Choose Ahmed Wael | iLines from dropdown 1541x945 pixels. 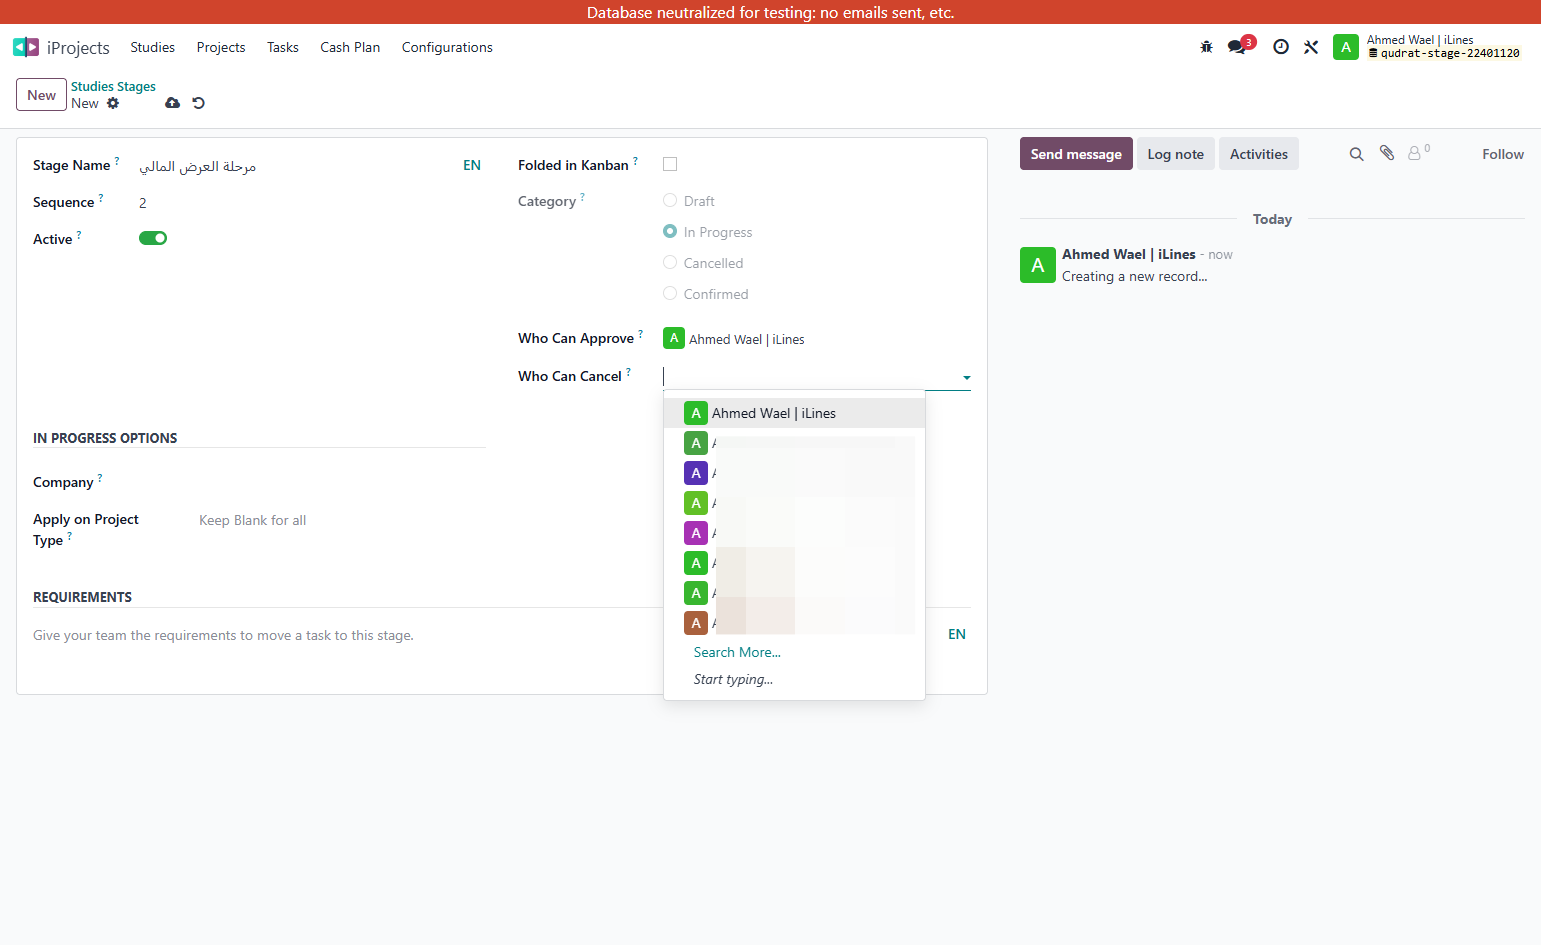pos(794,413)
